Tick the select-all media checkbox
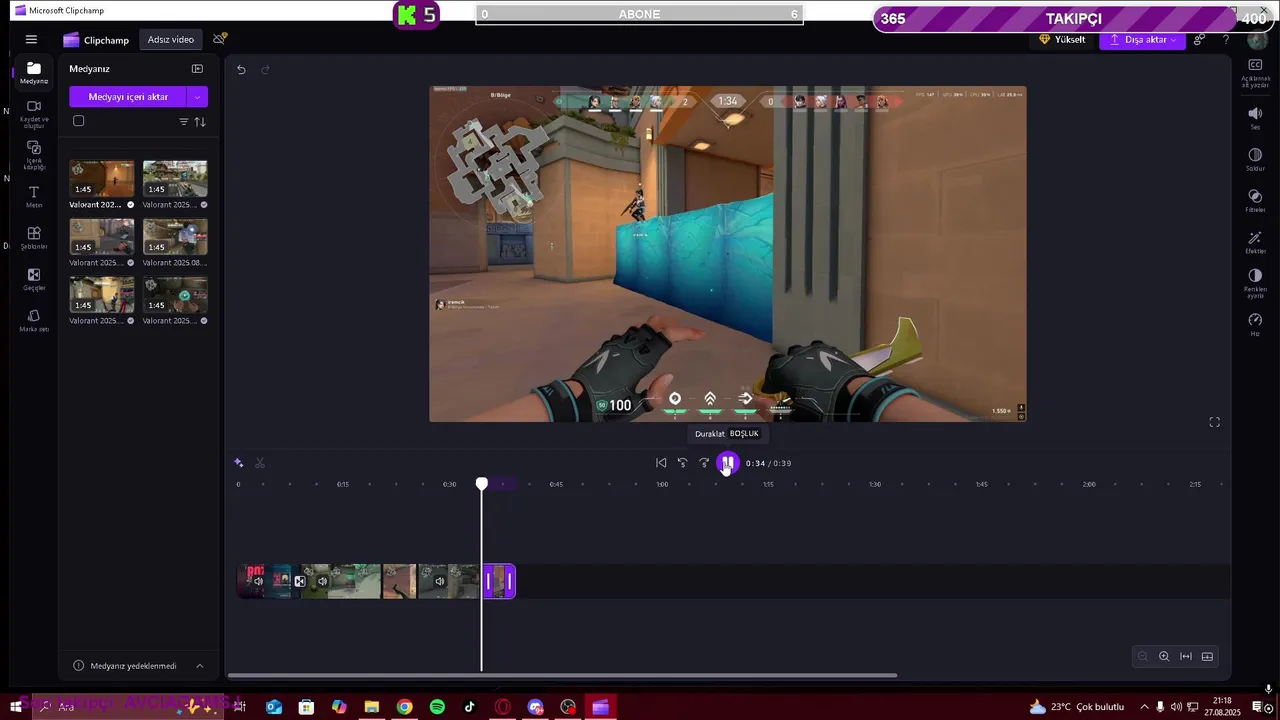Screen dimensions: 1280x720 (x=79, y=121)
